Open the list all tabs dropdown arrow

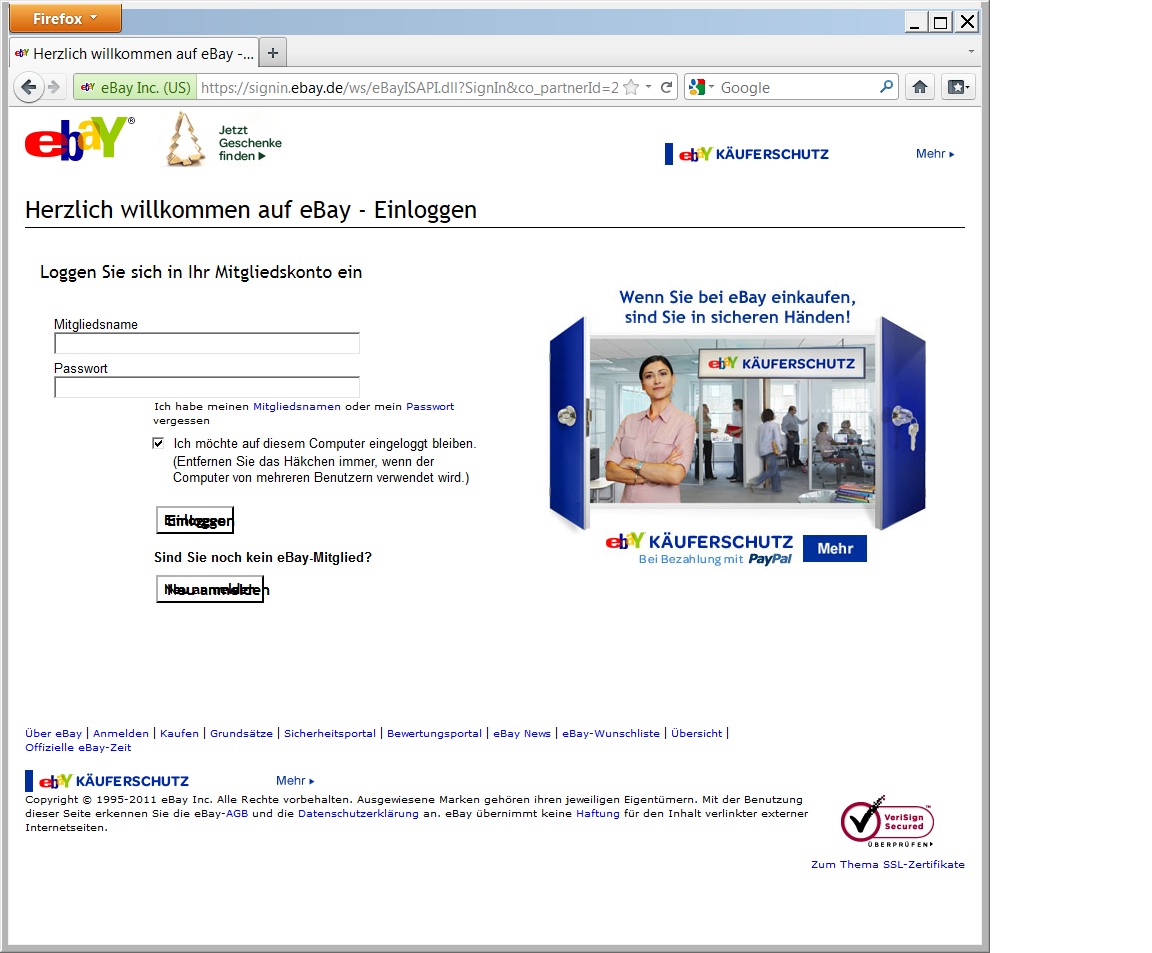(x=971, y=52)
